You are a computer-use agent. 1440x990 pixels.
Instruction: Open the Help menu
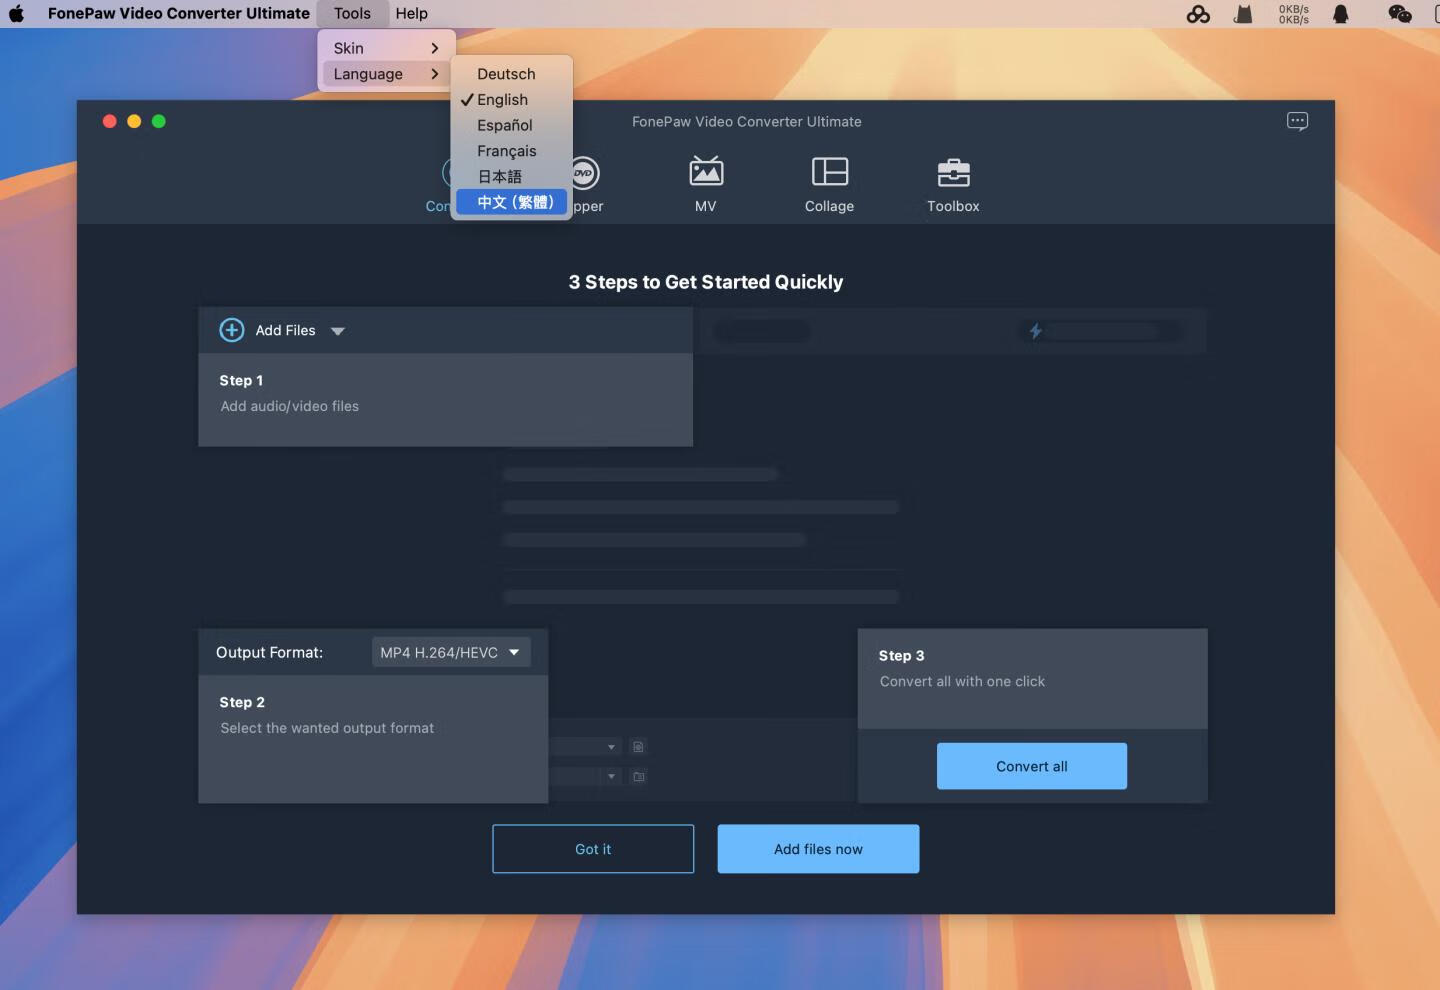point(411,13)
